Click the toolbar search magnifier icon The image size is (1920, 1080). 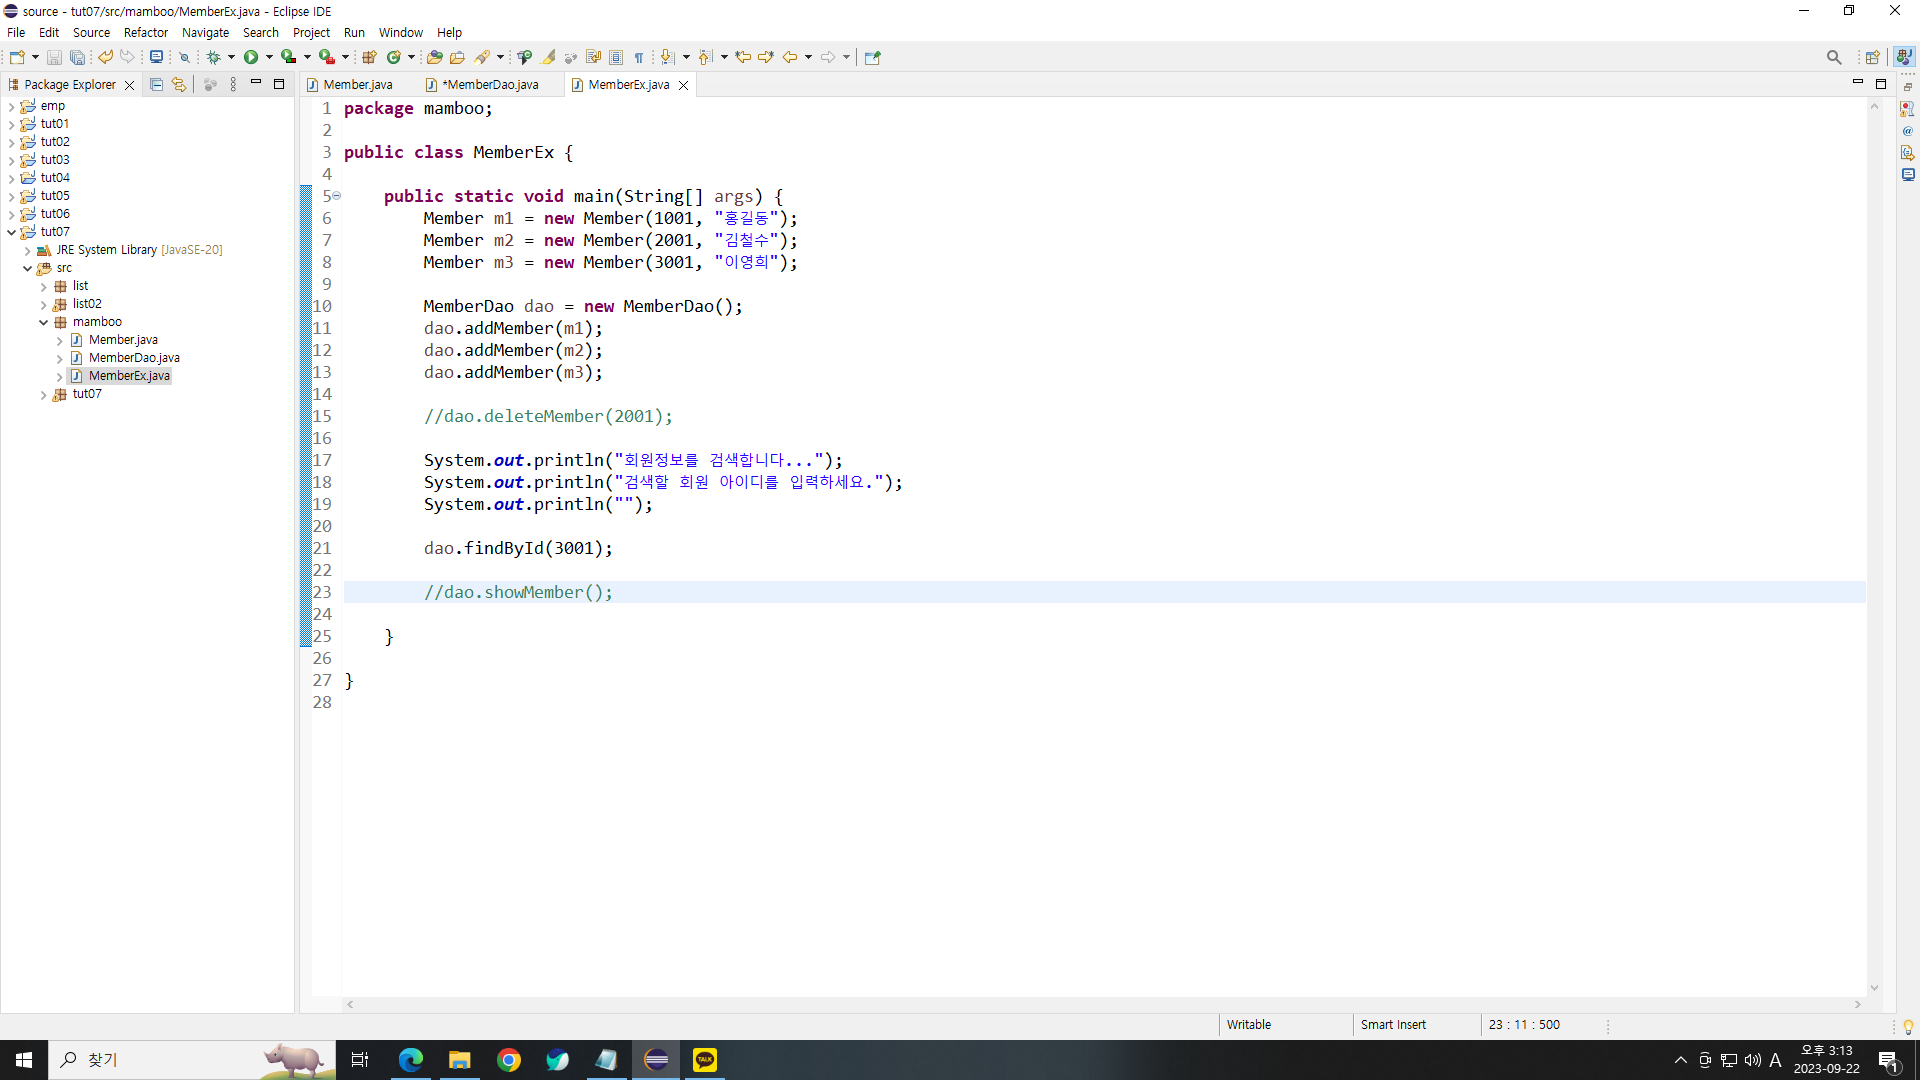pyautogui.click(x=1833, y=57)
